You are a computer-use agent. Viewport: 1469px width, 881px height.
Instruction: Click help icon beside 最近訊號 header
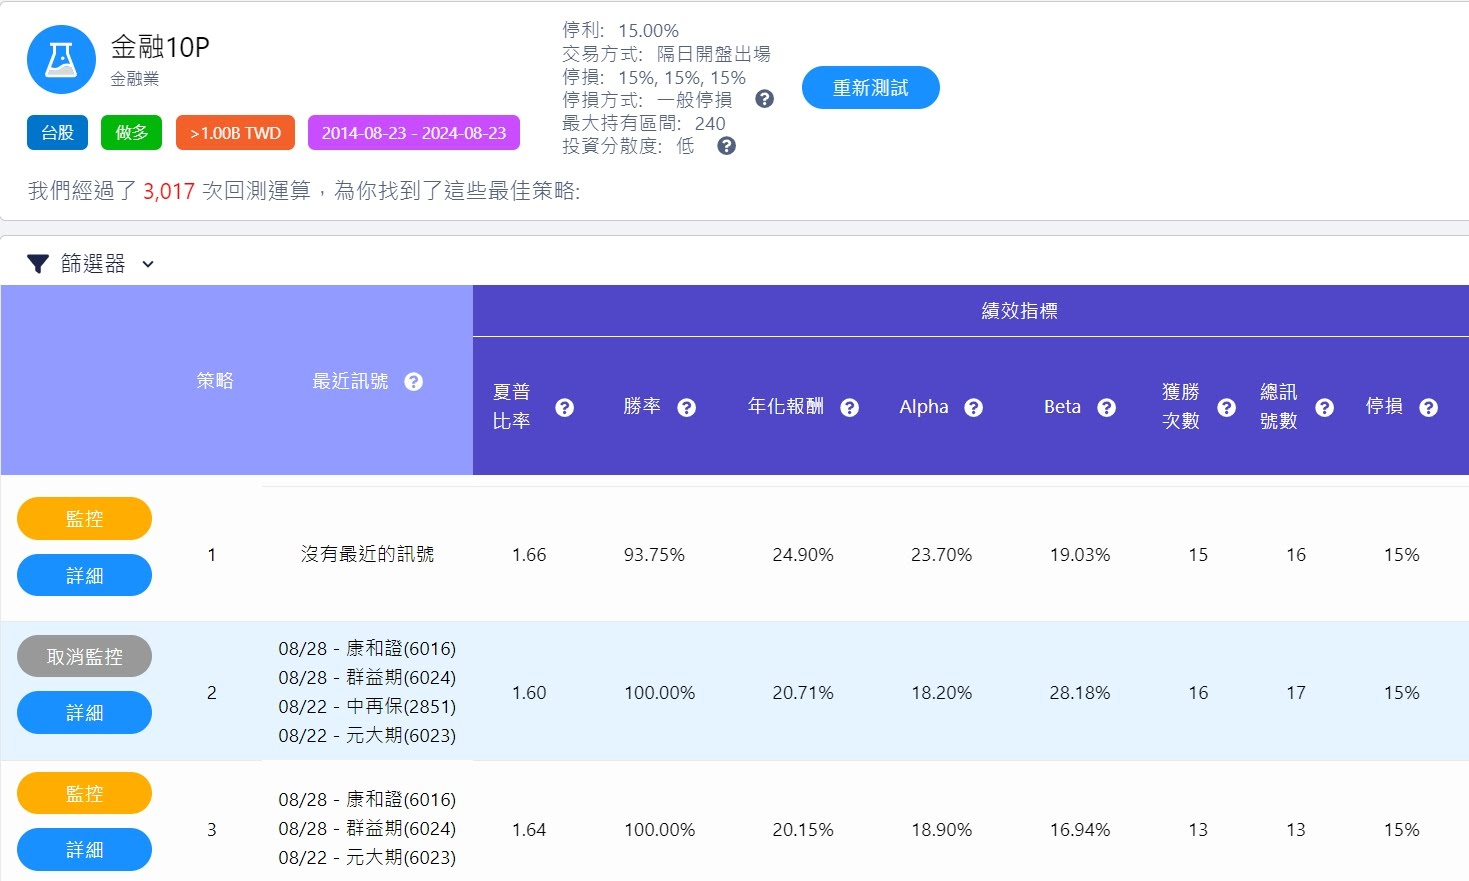pos(413,382)
